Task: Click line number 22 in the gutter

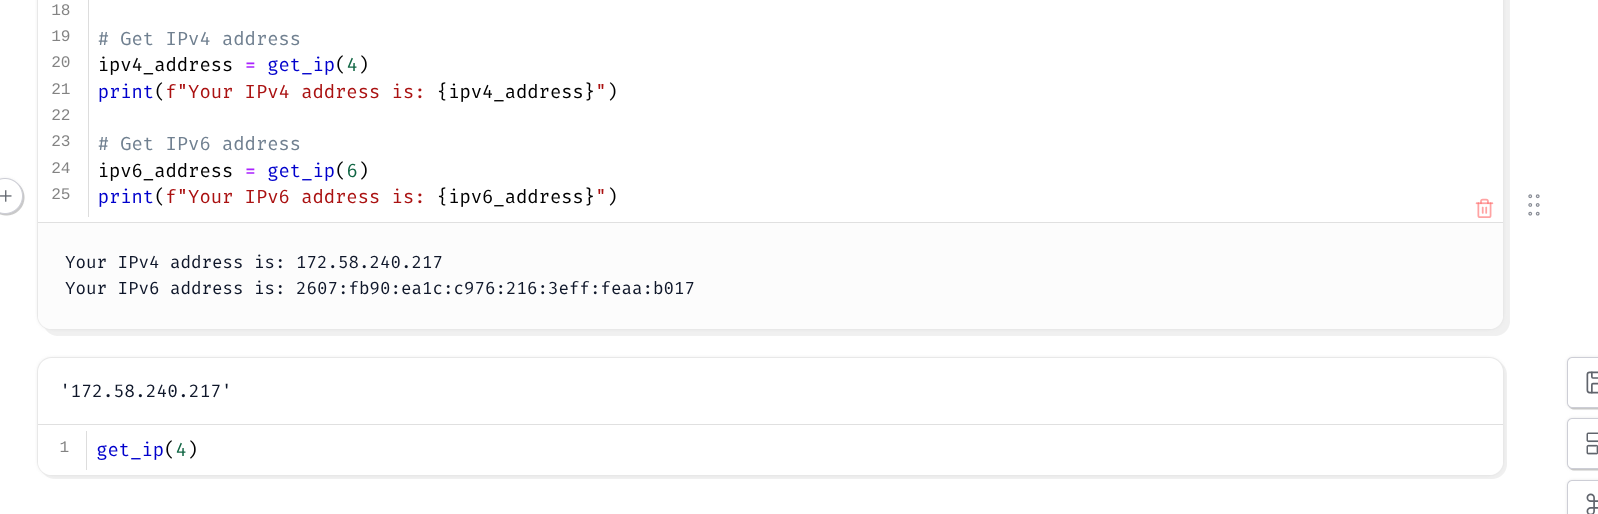Action: point(61,115)
